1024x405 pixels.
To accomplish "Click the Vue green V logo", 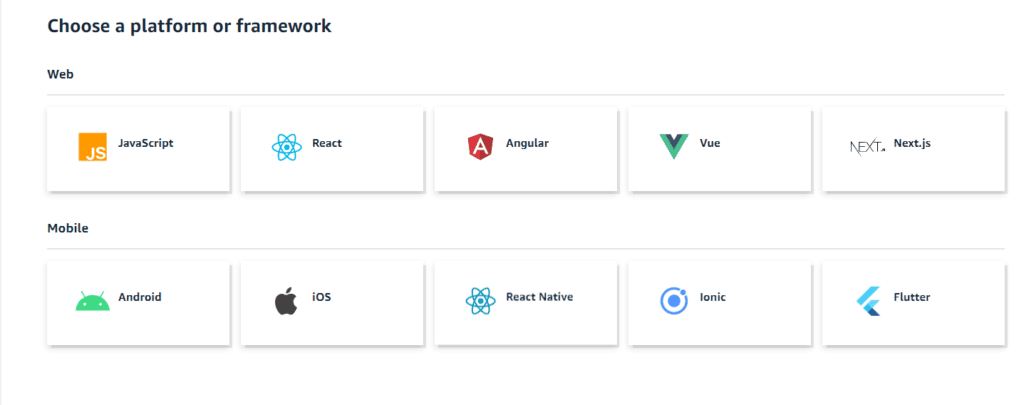I will (x=674, y=147).
